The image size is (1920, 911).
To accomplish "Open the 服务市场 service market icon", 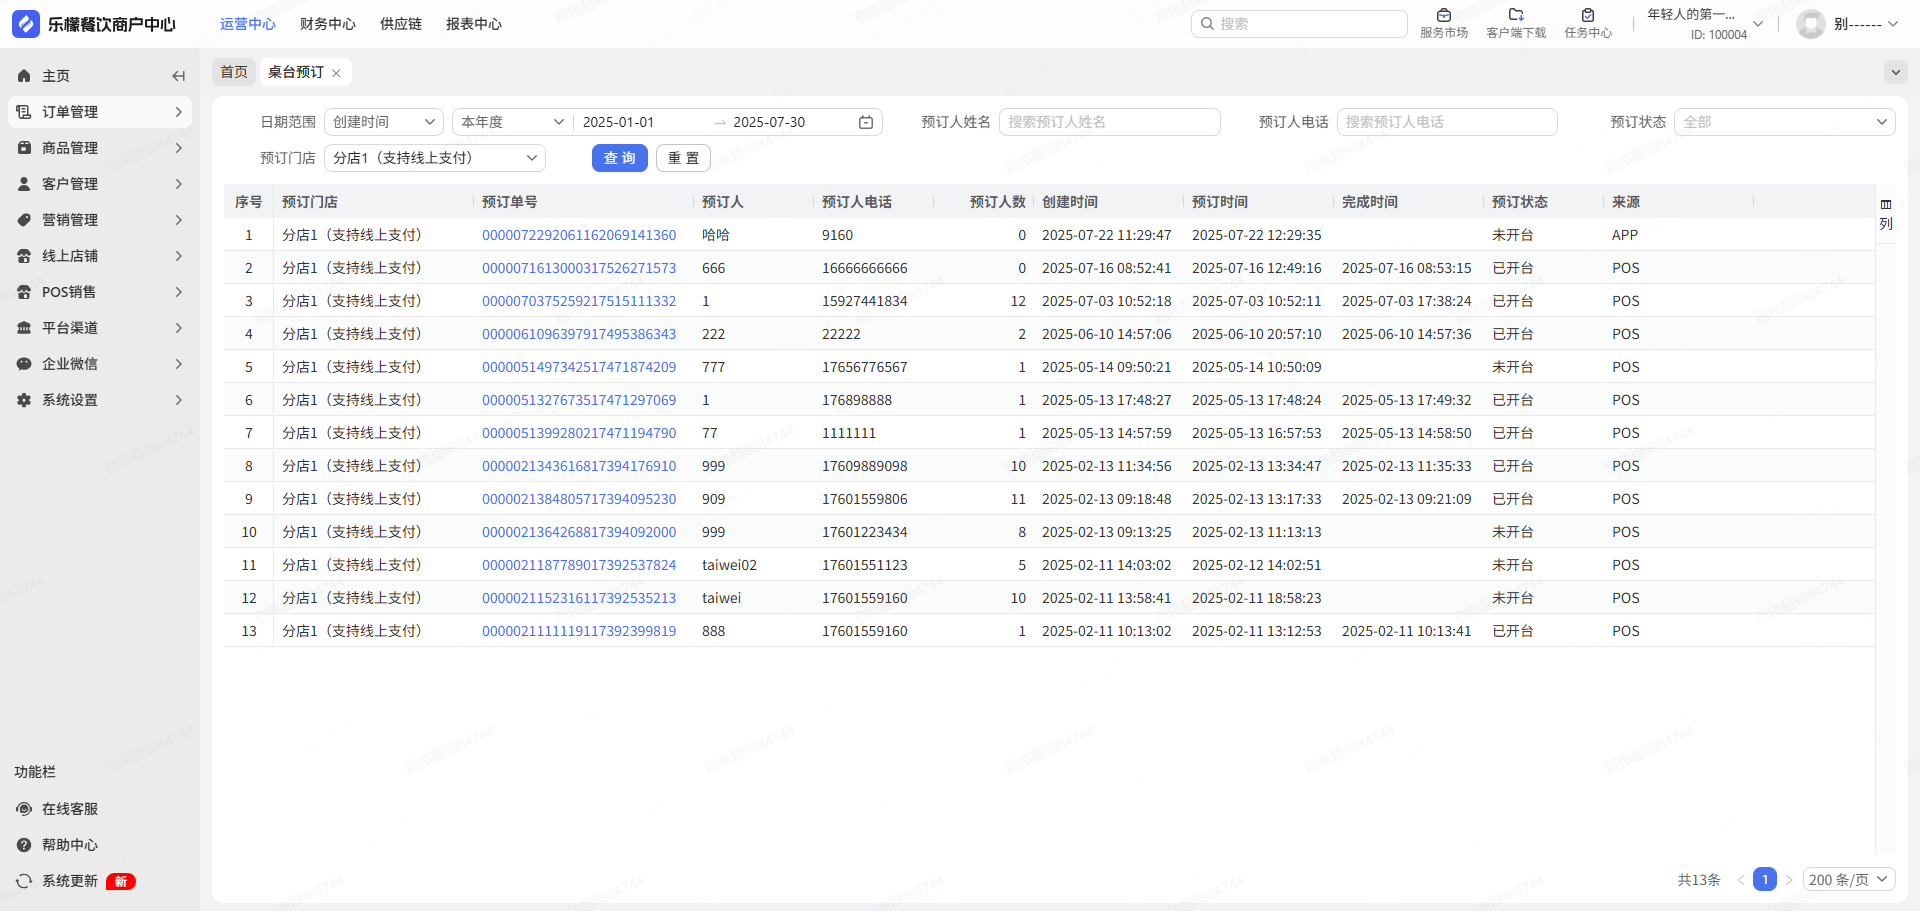I will [x=1444, y=15].
